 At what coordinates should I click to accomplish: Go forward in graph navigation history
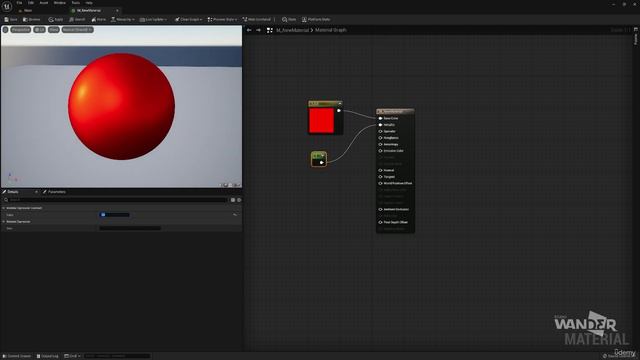258,30
